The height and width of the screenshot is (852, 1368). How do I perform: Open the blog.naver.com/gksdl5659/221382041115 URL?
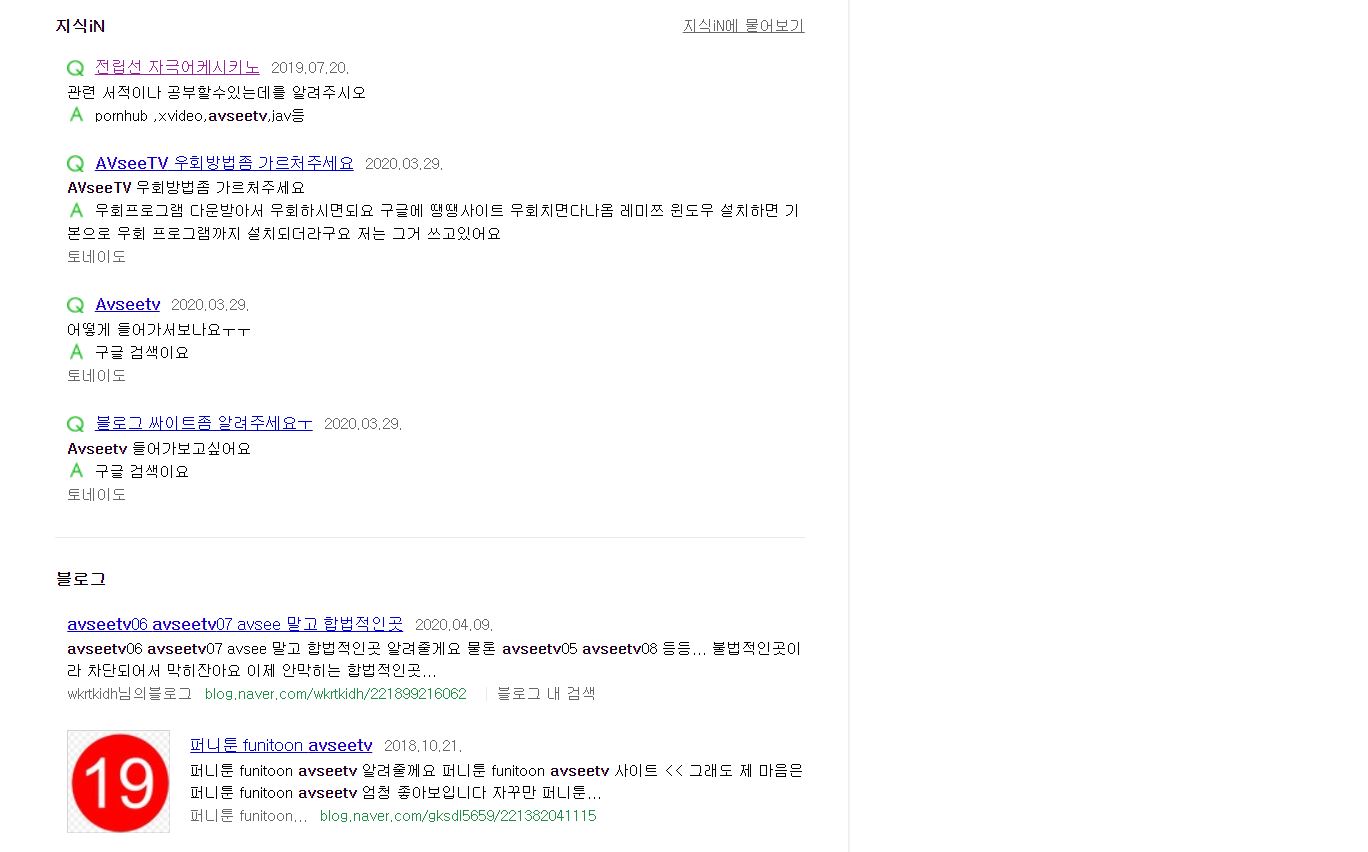(x=458, y=816)
